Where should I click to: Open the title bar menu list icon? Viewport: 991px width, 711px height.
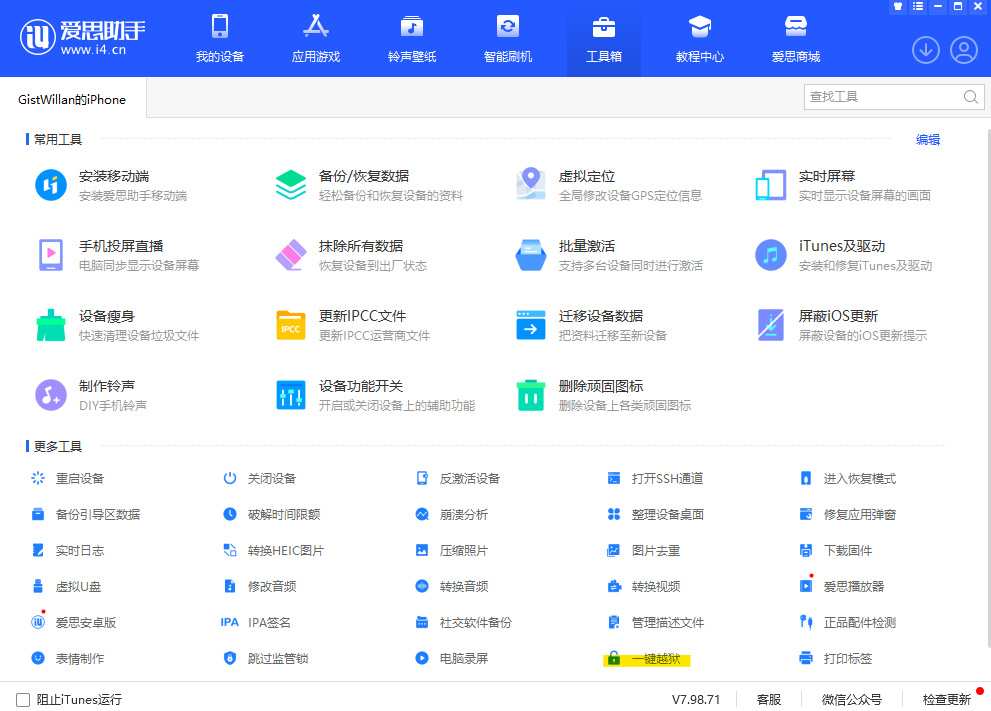coord(916,7)
